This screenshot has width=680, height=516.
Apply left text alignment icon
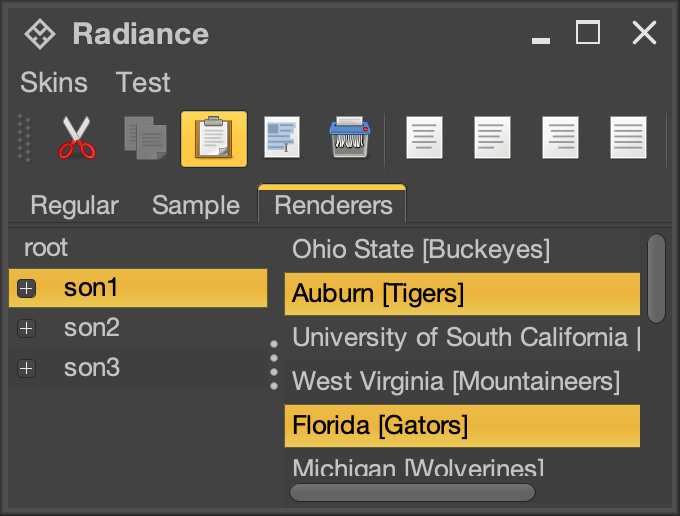click(x=492, y=137)
